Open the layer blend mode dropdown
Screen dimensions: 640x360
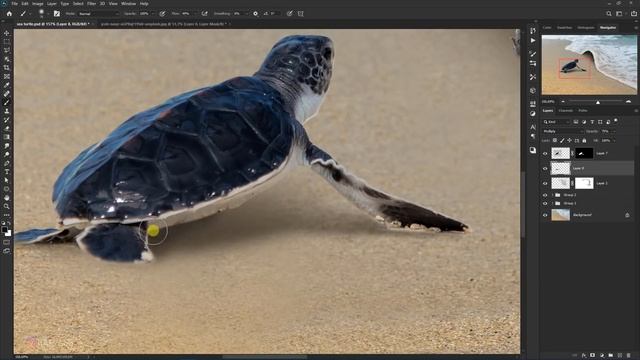562,131
